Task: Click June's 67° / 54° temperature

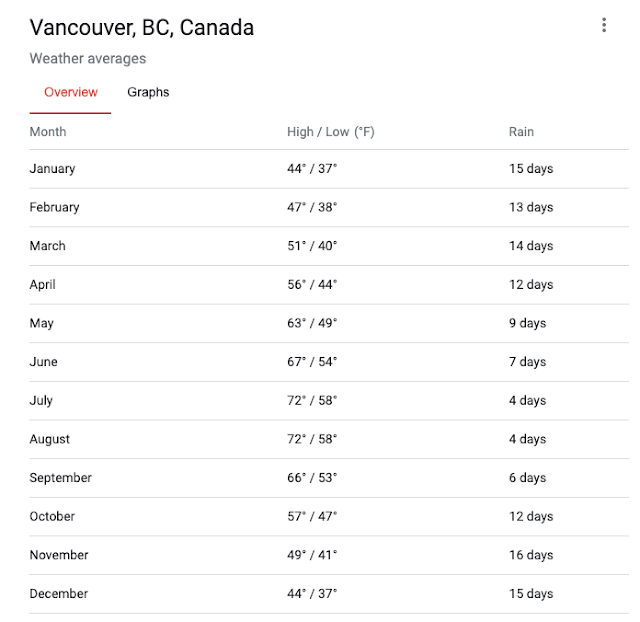Action: click(312, 362)
